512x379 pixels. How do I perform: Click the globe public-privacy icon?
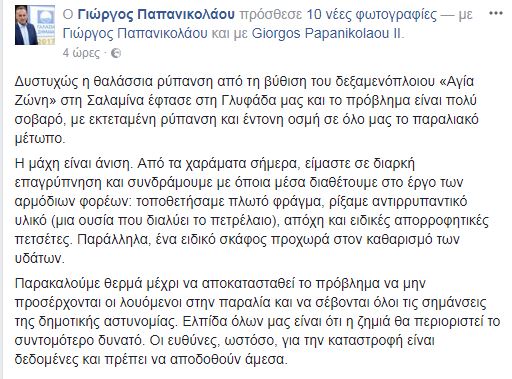pyautogui.click(x=116, y=53)
